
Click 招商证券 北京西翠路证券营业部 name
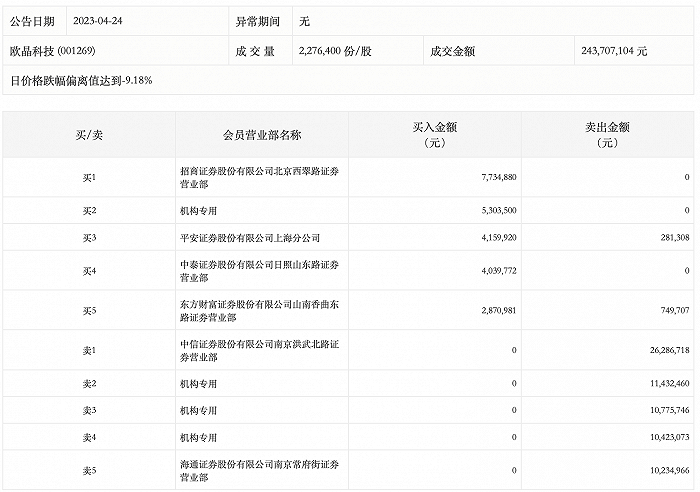click(259, 178)
